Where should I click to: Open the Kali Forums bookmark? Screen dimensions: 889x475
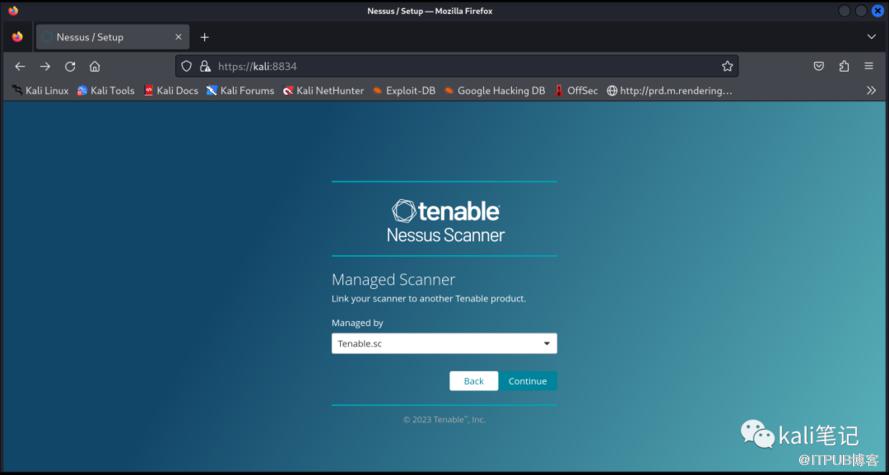pyautogui.click(x=240, y=91)
